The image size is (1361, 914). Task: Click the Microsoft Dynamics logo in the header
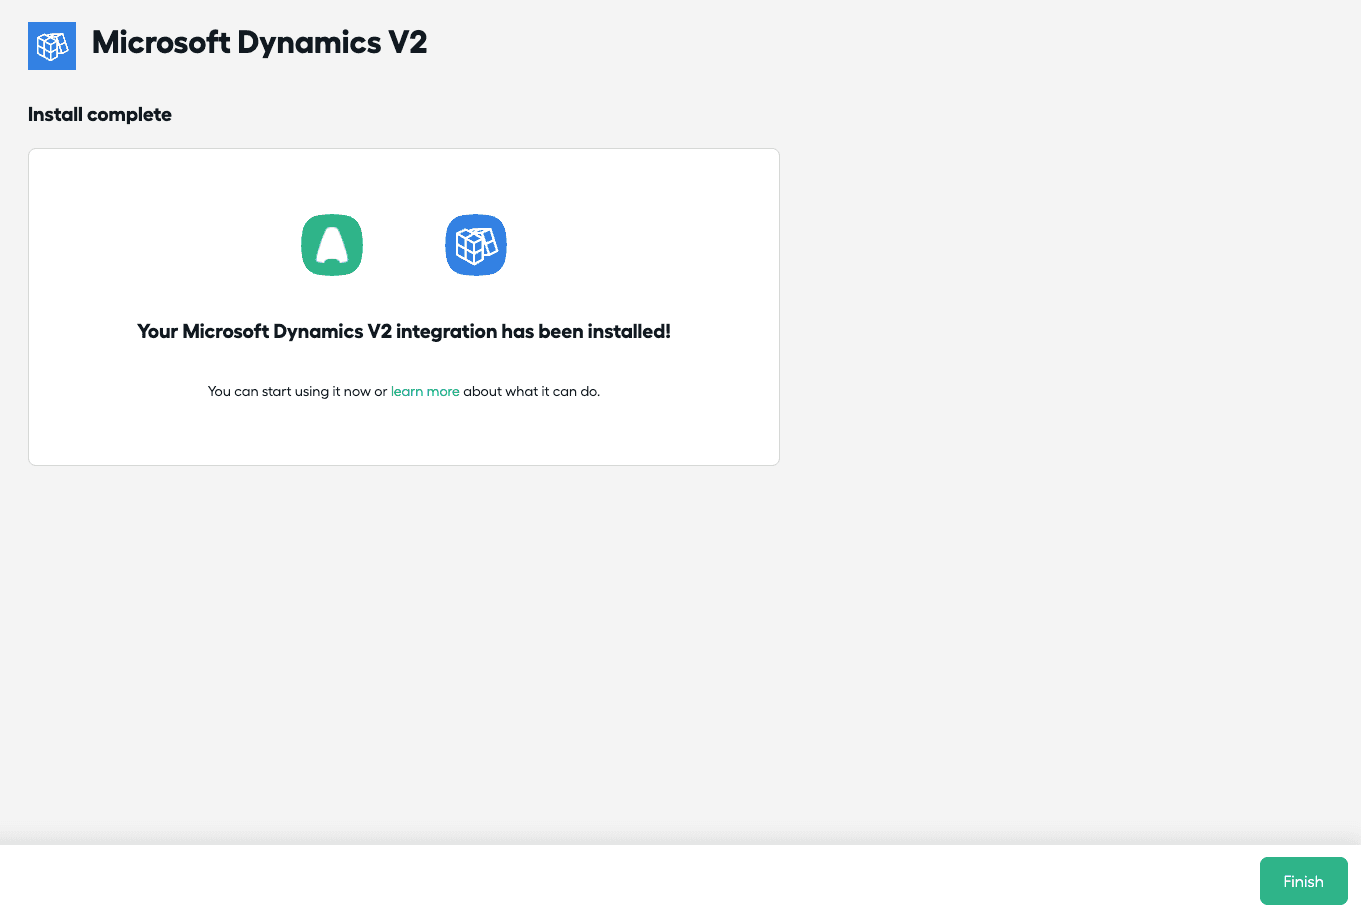52,46
